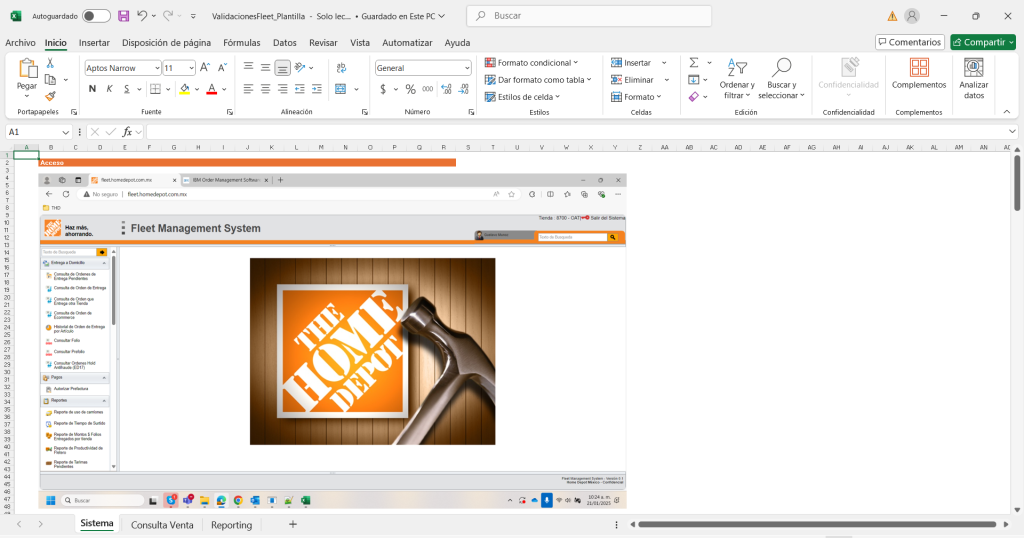The width and height of the screenshot is (1024, 538).
Task: Click the Font Color red swatch
Action: 212,89
